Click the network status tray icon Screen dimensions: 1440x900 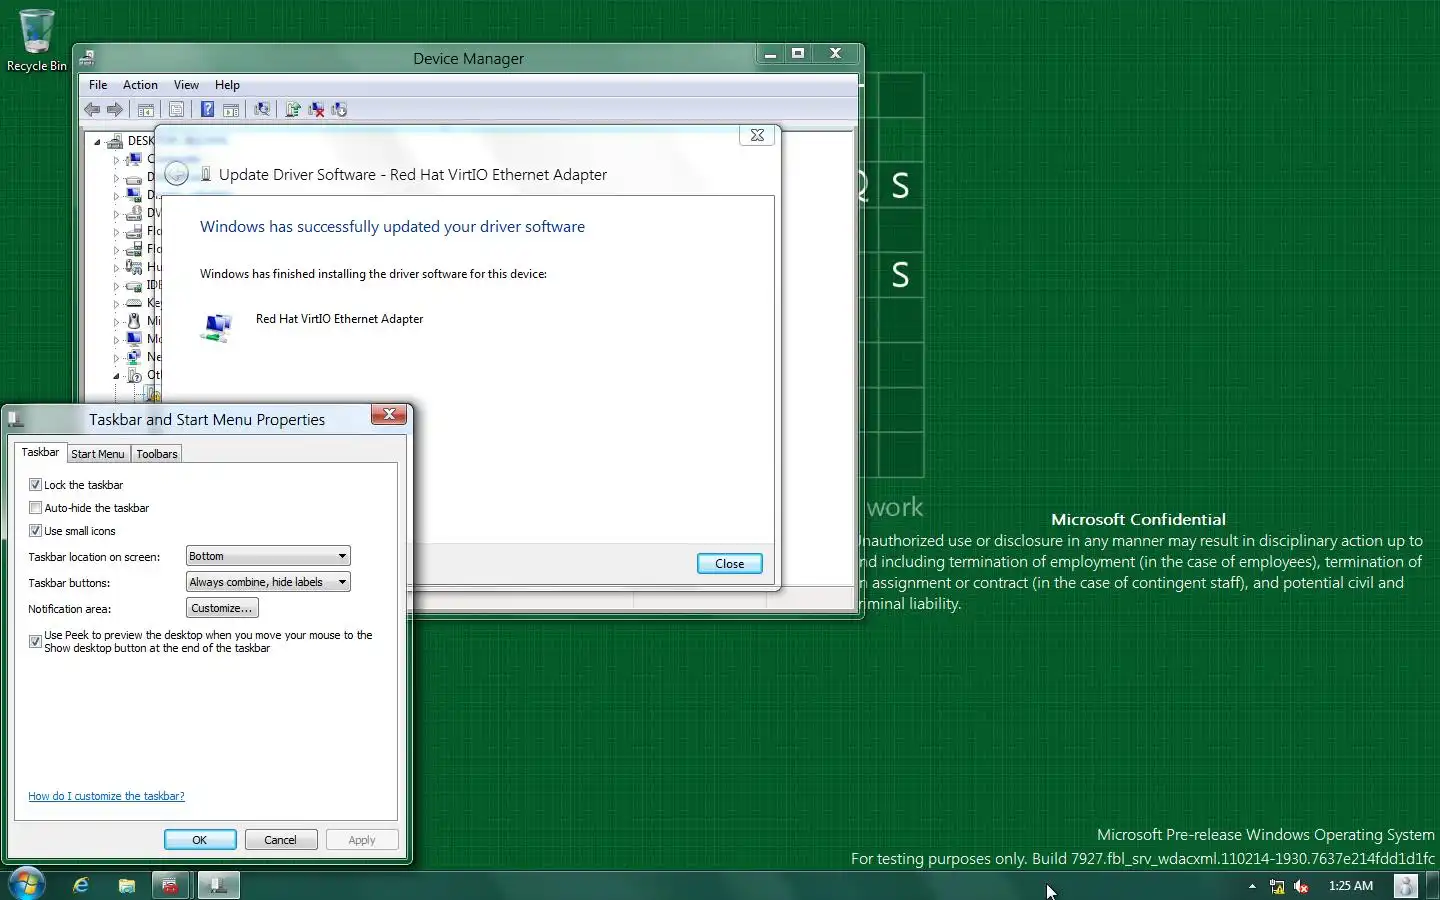1277,886
